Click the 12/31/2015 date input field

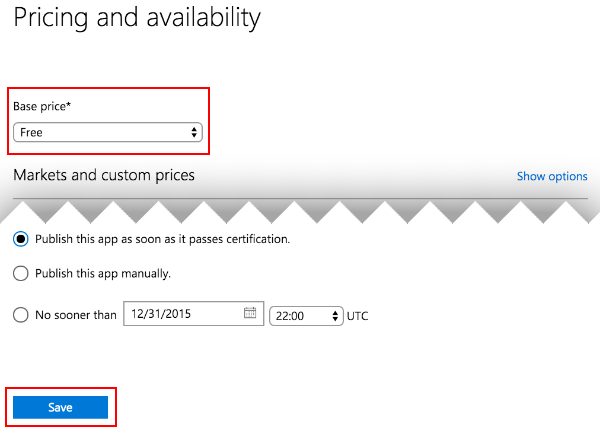click(x=180, y=314)
